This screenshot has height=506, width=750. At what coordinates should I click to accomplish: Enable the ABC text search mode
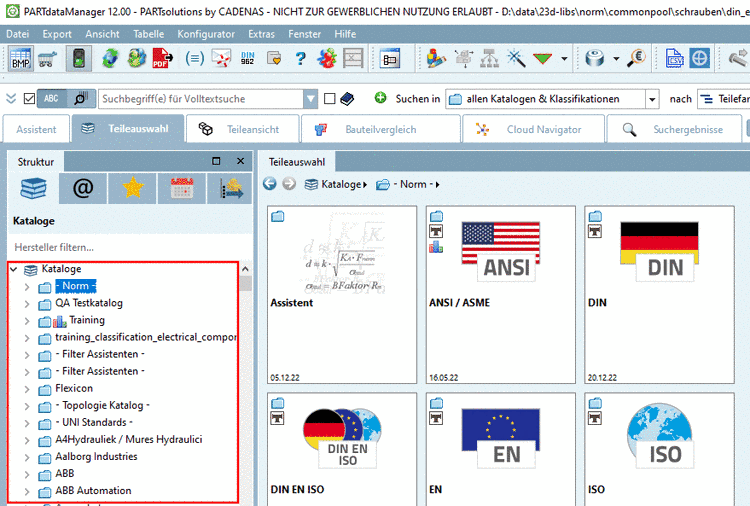(x=52, y=99)
